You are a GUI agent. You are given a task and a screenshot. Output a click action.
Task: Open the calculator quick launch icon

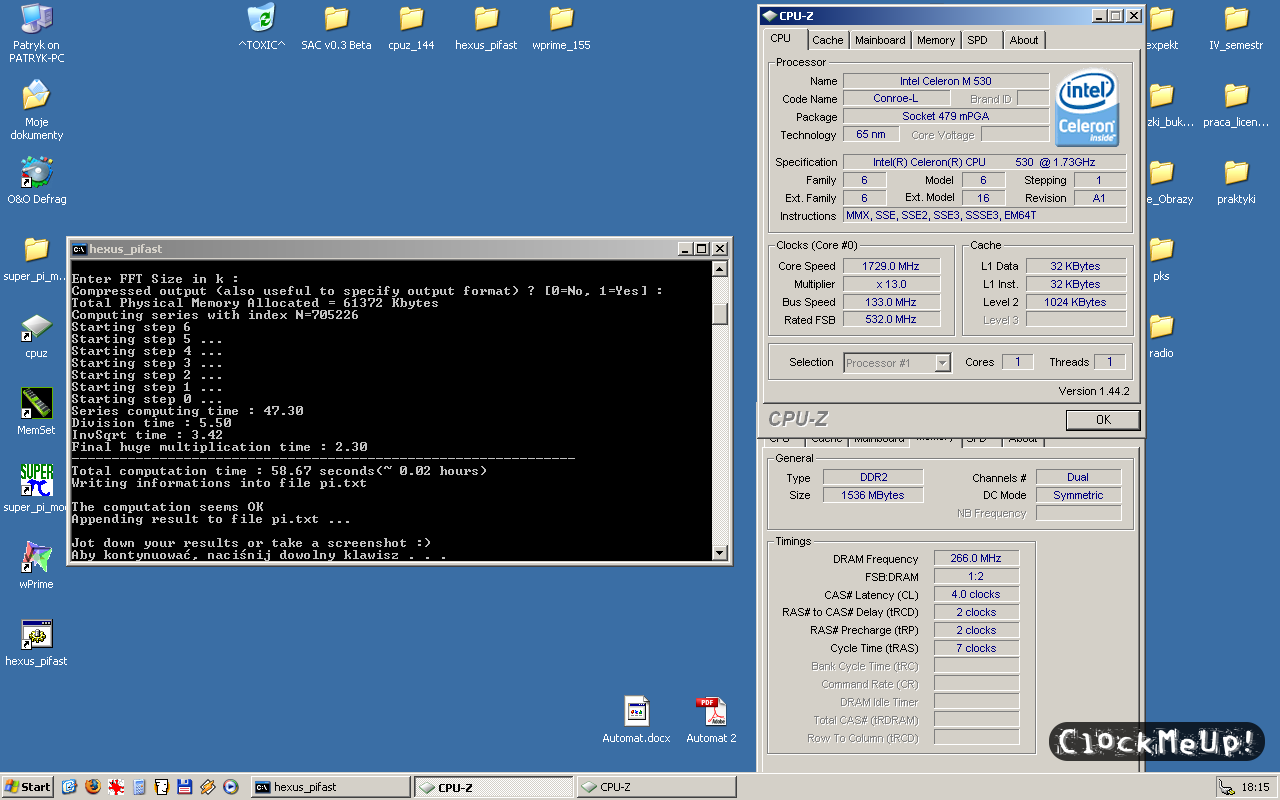tap(139, 787)
